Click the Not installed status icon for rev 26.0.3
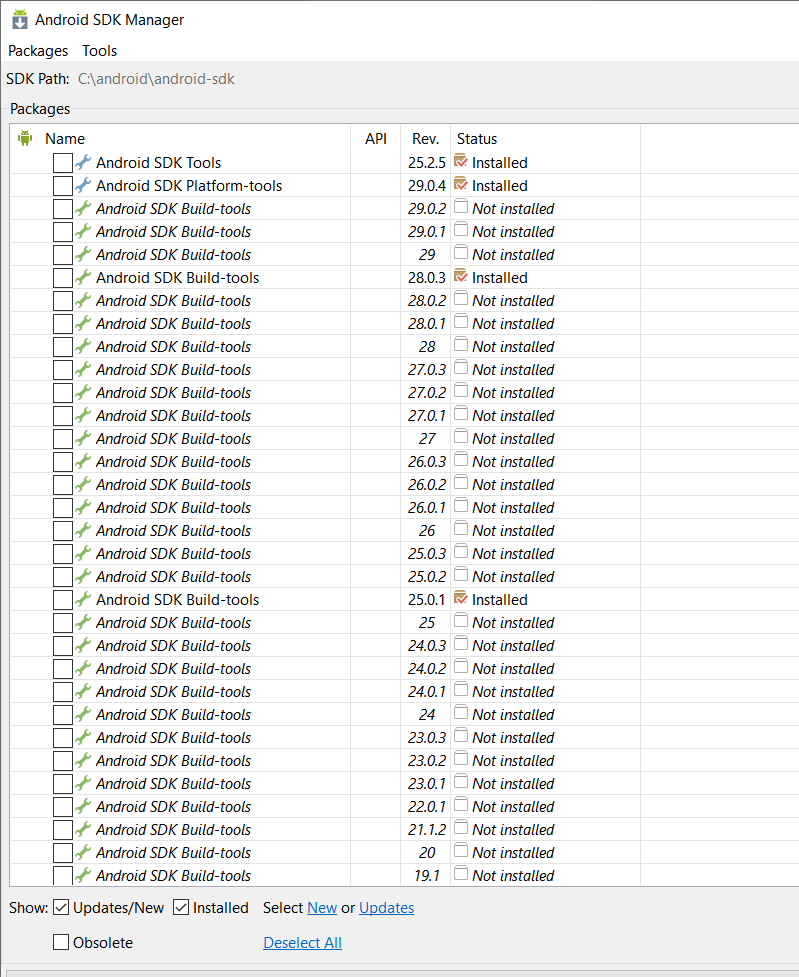Screen dimensions: 799x977 click(x=461, y=460)
